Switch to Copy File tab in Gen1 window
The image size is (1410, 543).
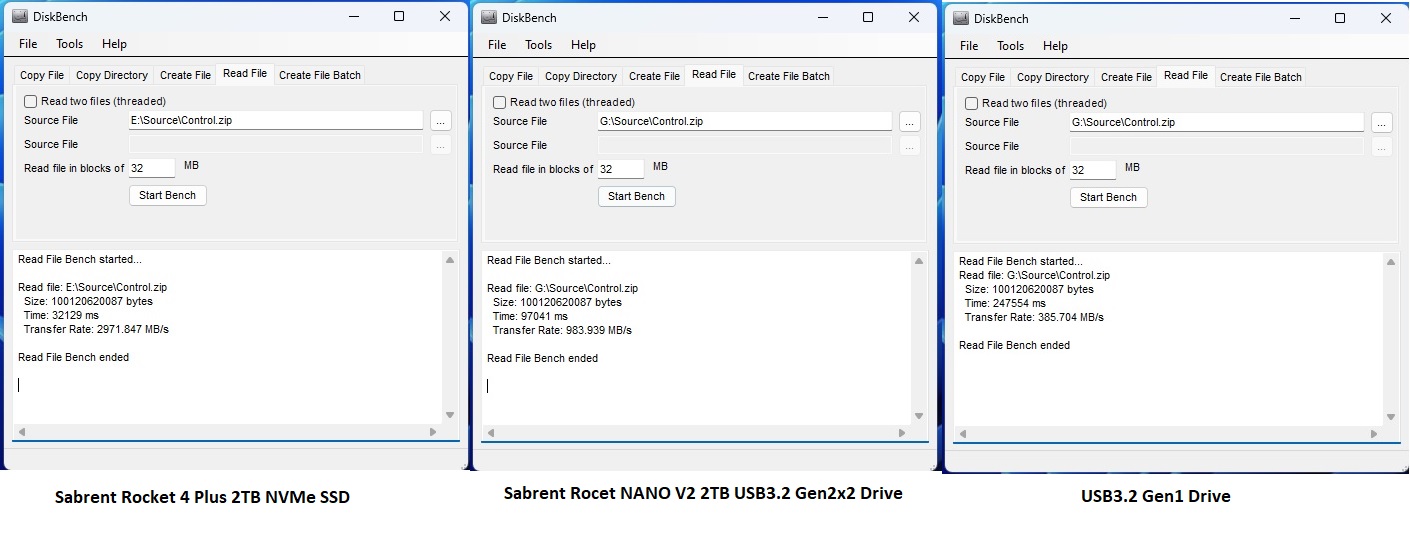[983, 77]
